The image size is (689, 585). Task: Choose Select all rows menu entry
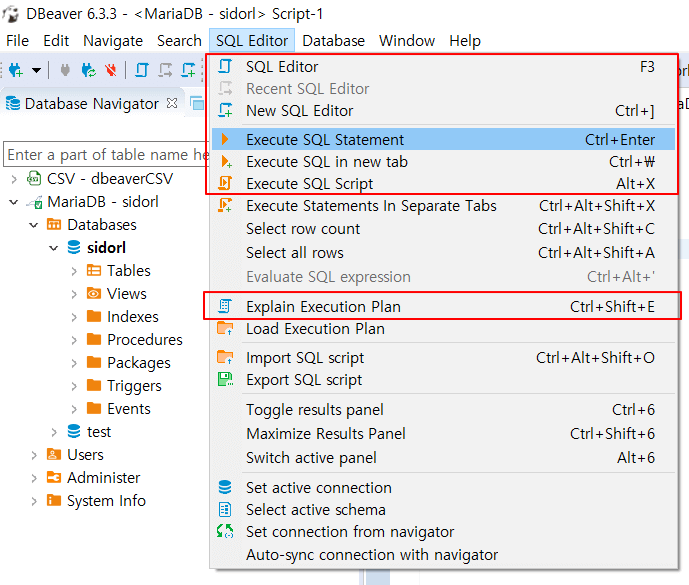[443, 253]
